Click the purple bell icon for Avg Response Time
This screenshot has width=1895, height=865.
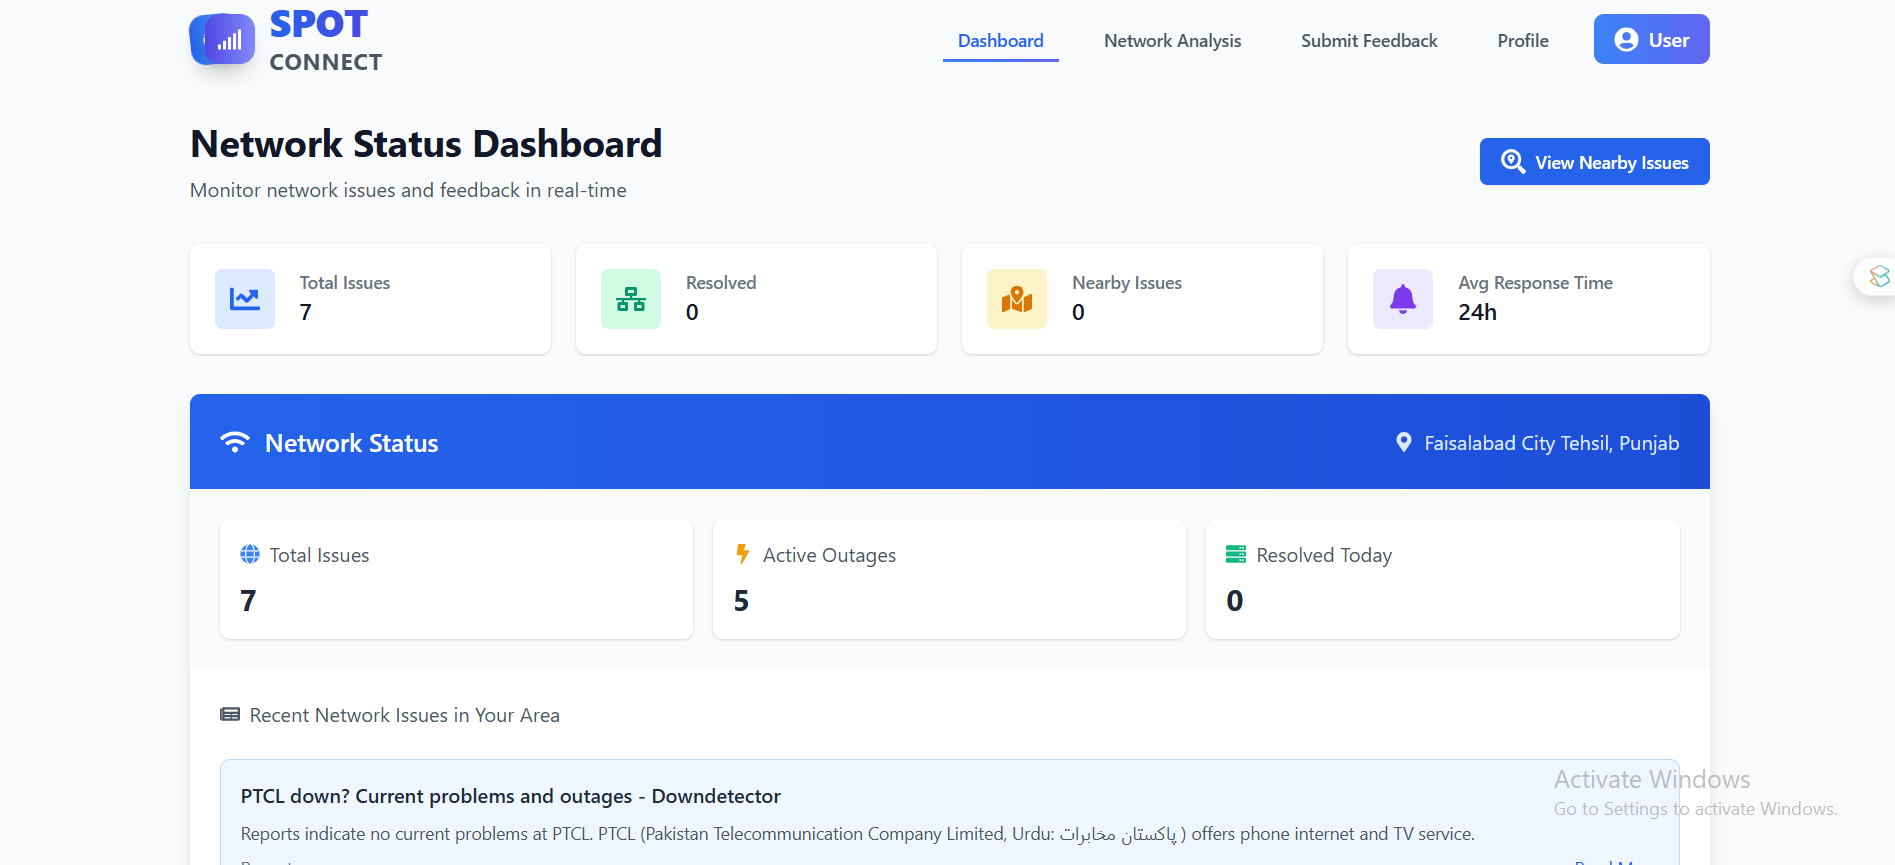point(1403,299)
